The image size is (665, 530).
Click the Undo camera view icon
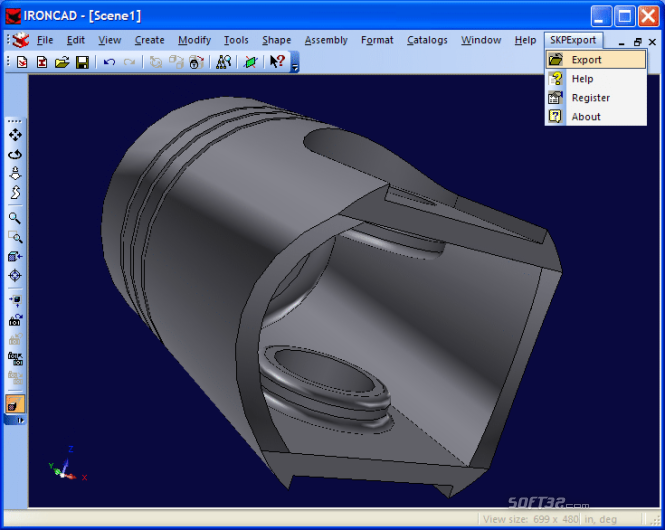15,359
